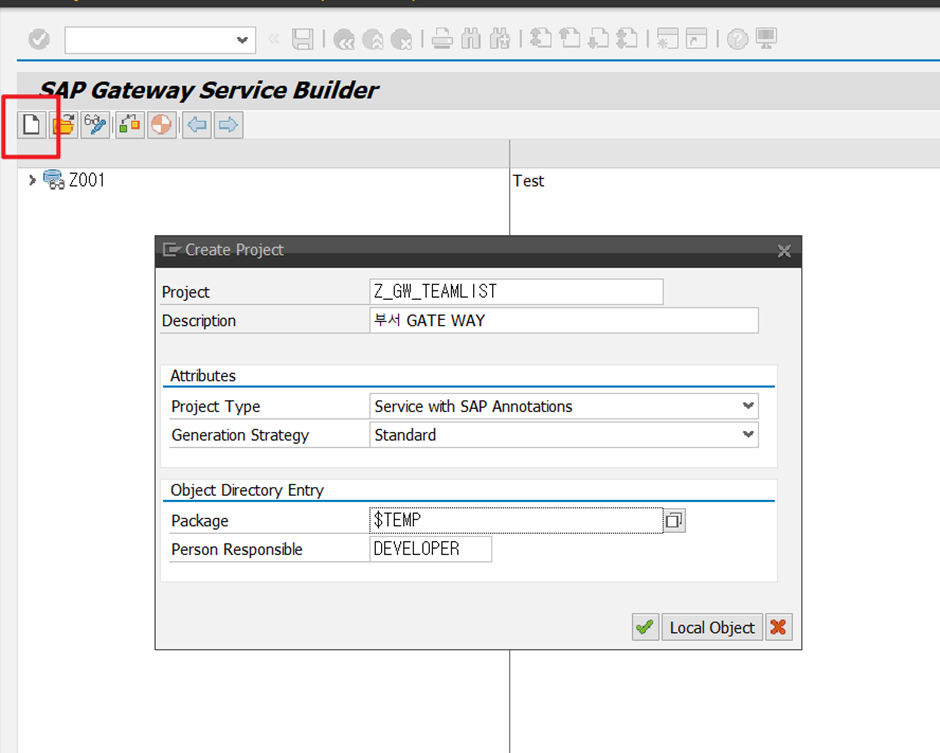Click the Create Project (blank page) icon

tap(31, 125)
